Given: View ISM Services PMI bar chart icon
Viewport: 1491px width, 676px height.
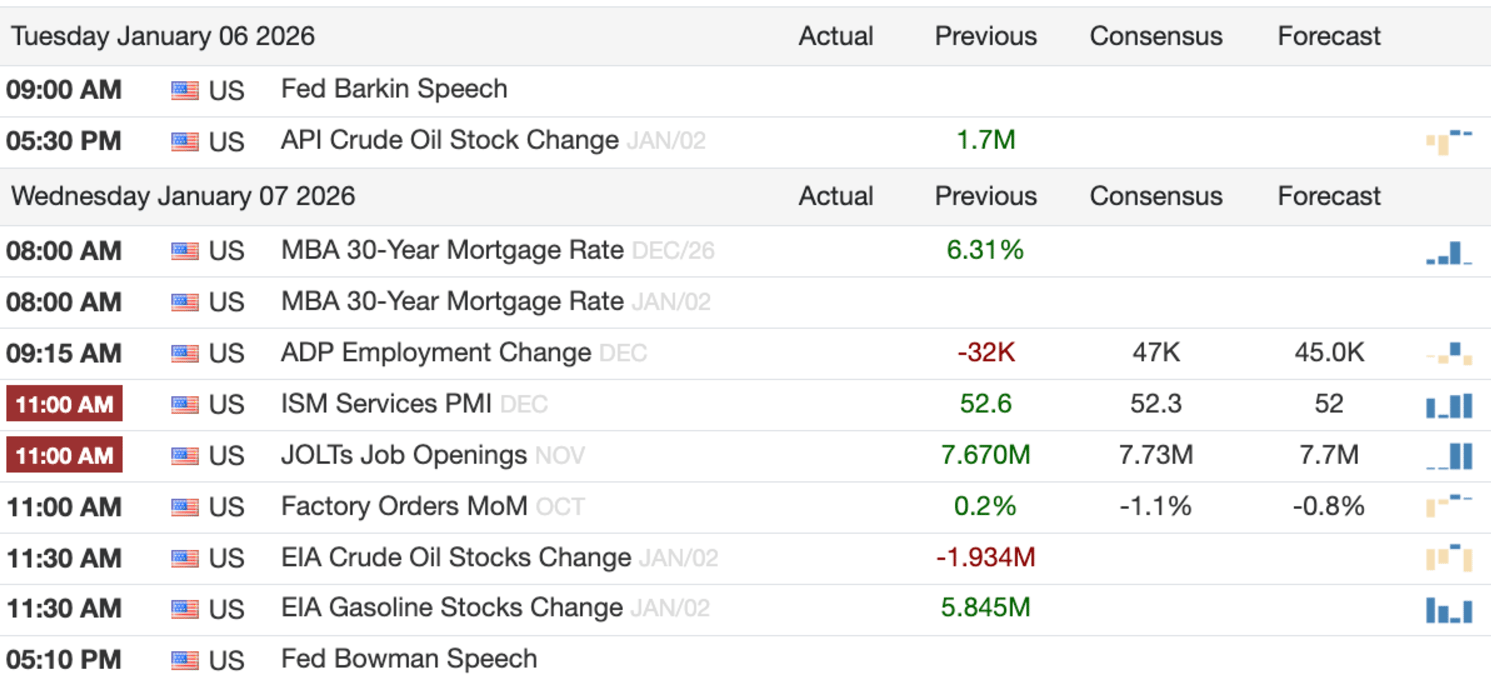Looking at the screenshot, I should [x=1448, y=405].
